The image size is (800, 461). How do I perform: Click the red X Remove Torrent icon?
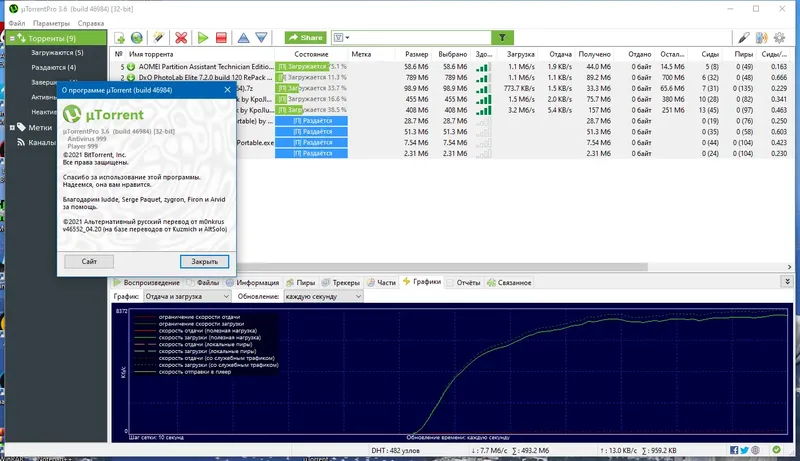pyautogui.click(x=181, y=38)
